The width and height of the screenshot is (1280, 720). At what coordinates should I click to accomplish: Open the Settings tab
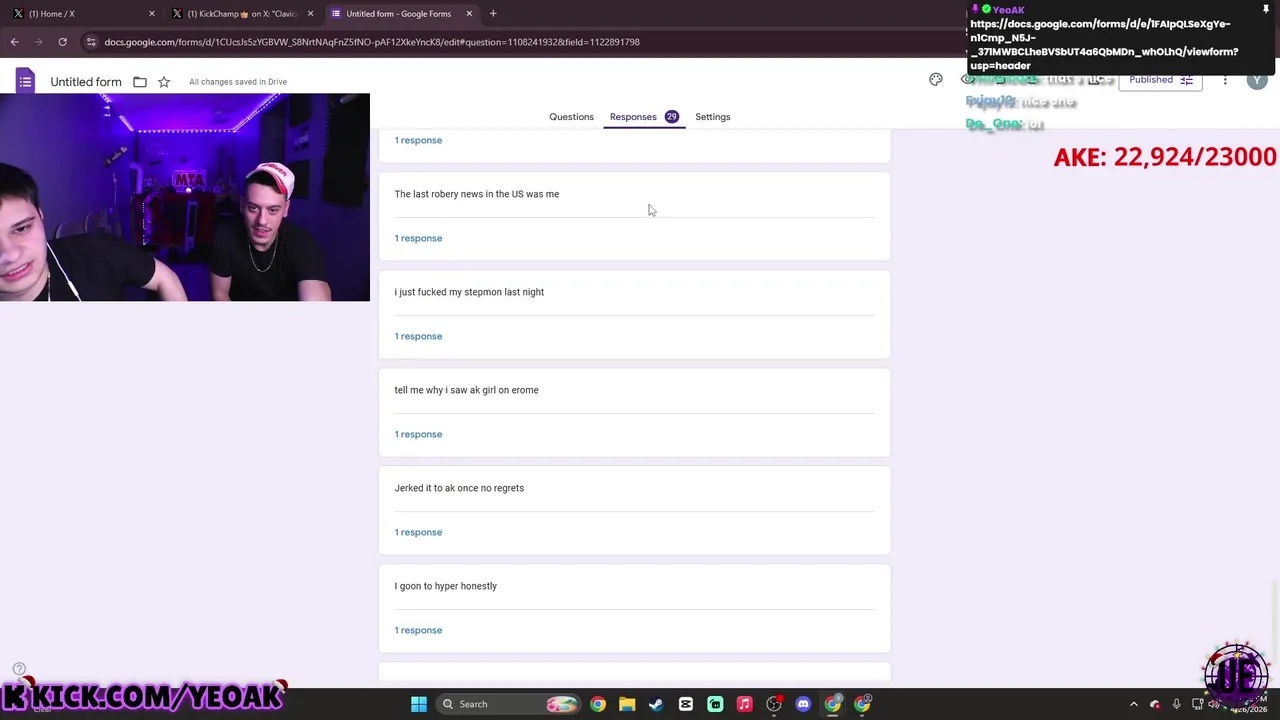pyautogui.click(x=713, y=117)
